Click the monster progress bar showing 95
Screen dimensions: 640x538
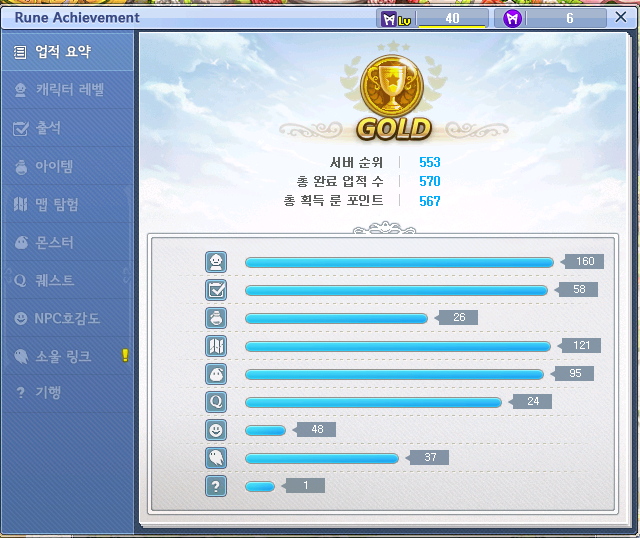pyautogui.click(x=394, y=374)
